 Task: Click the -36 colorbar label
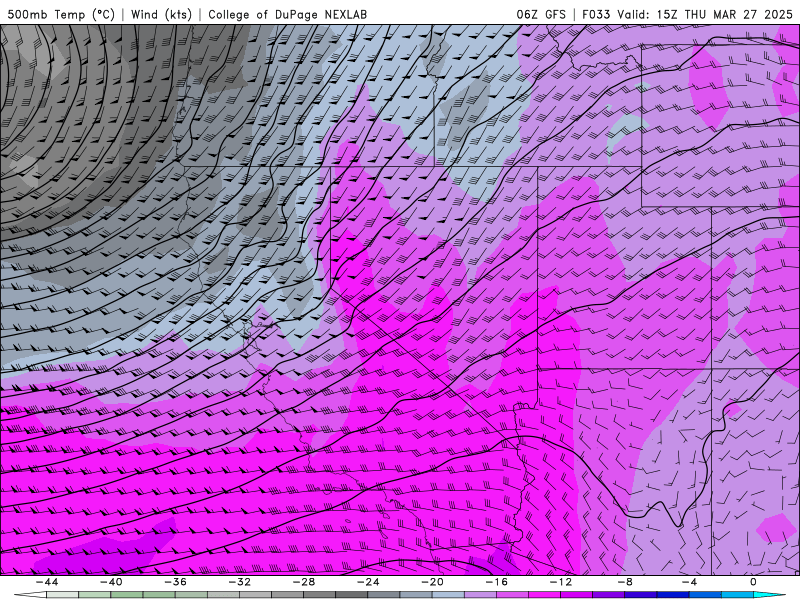(x=175, y=582)
